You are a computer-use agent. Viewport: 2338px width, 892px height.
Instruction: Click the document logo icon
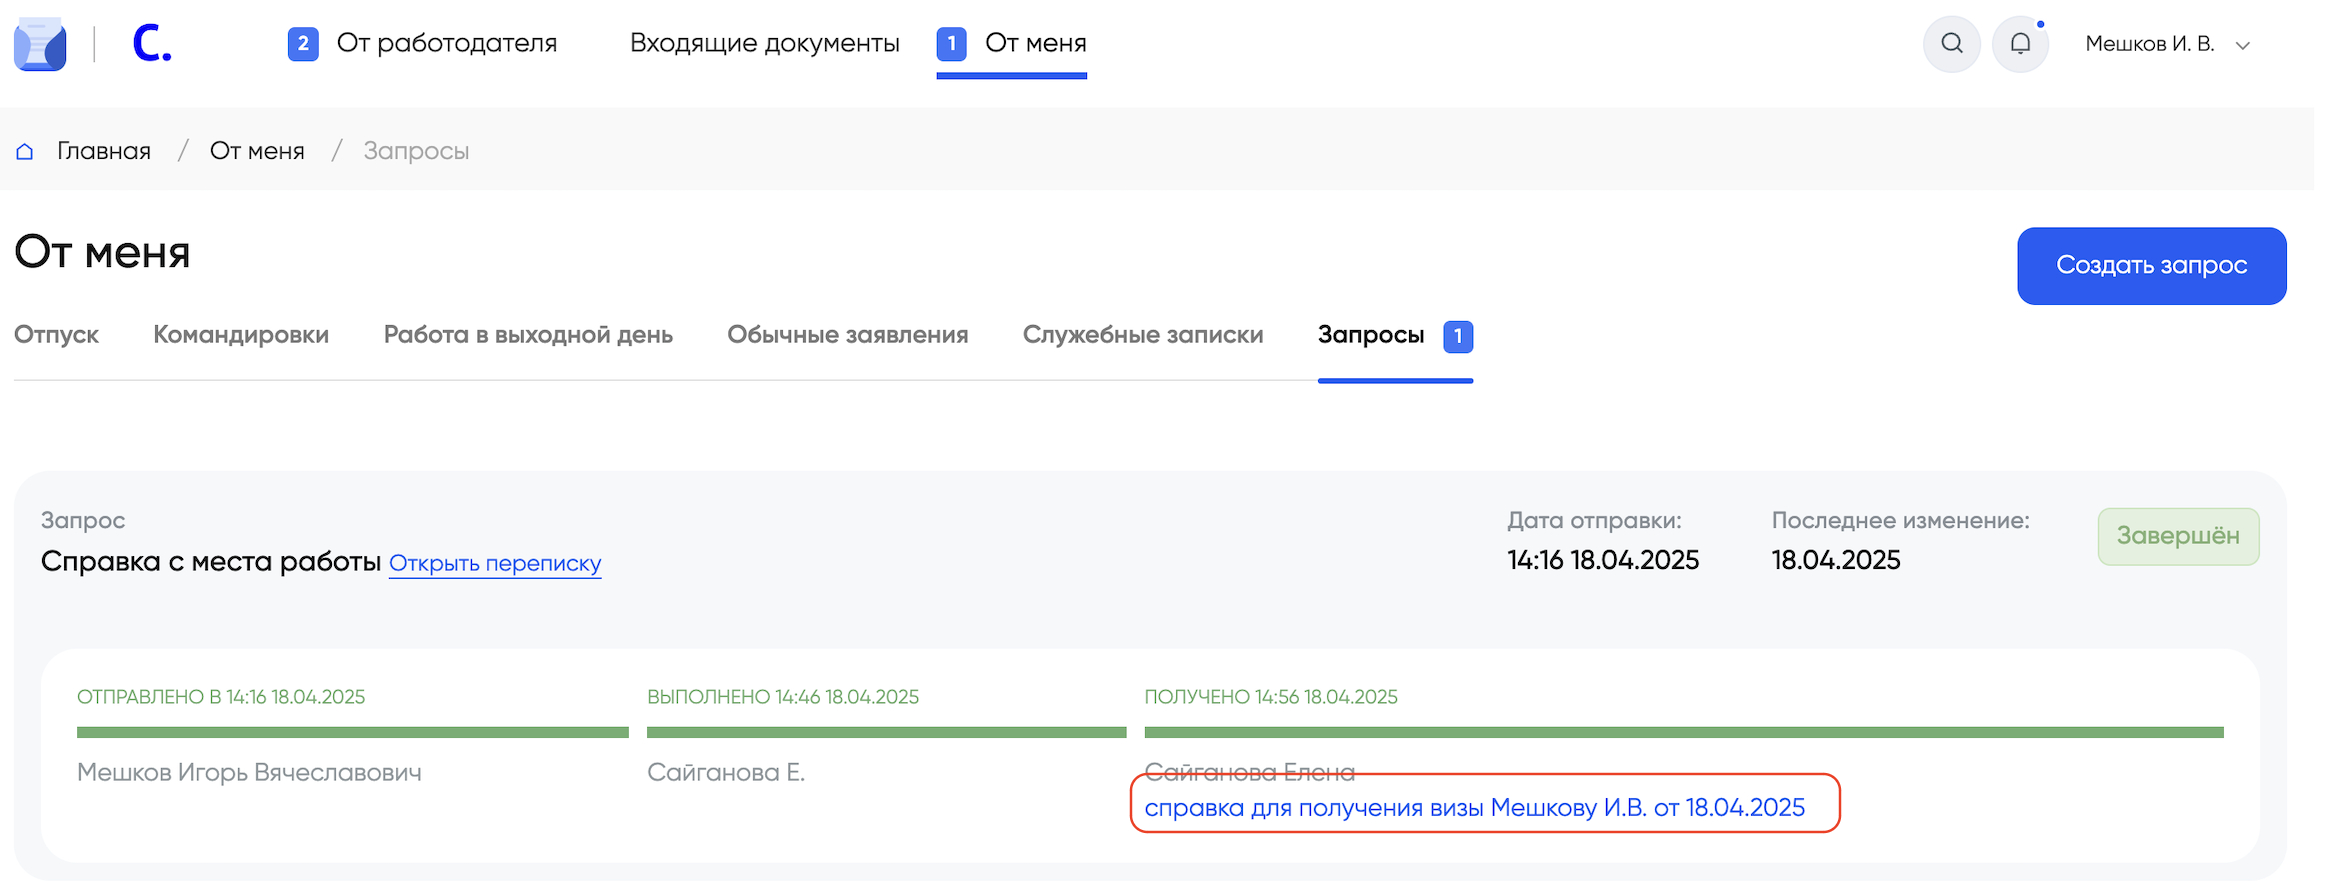(40, 45)
